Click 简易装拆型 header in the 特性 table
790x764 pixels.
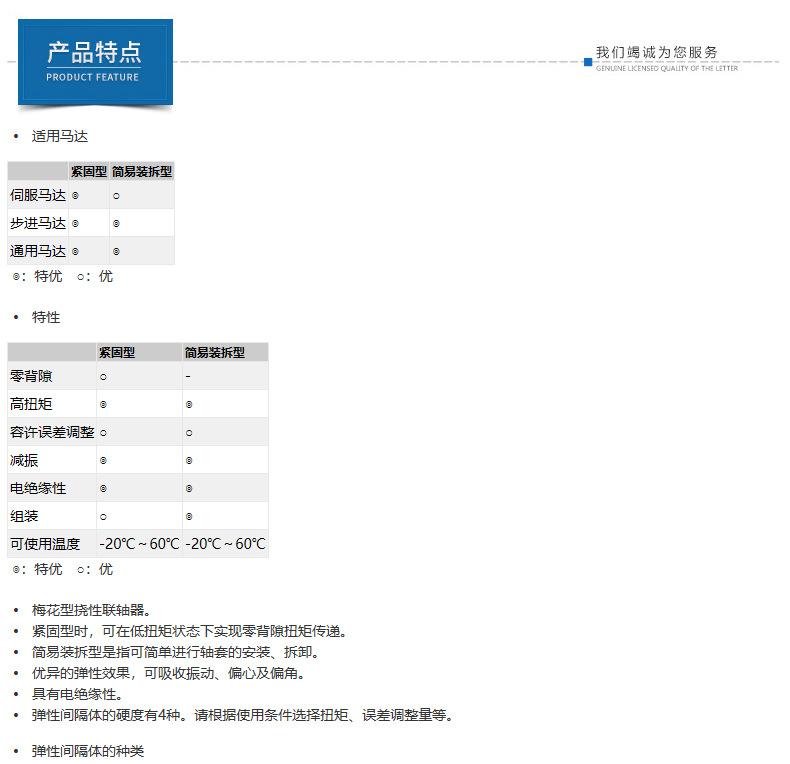[x=214, y=352]
